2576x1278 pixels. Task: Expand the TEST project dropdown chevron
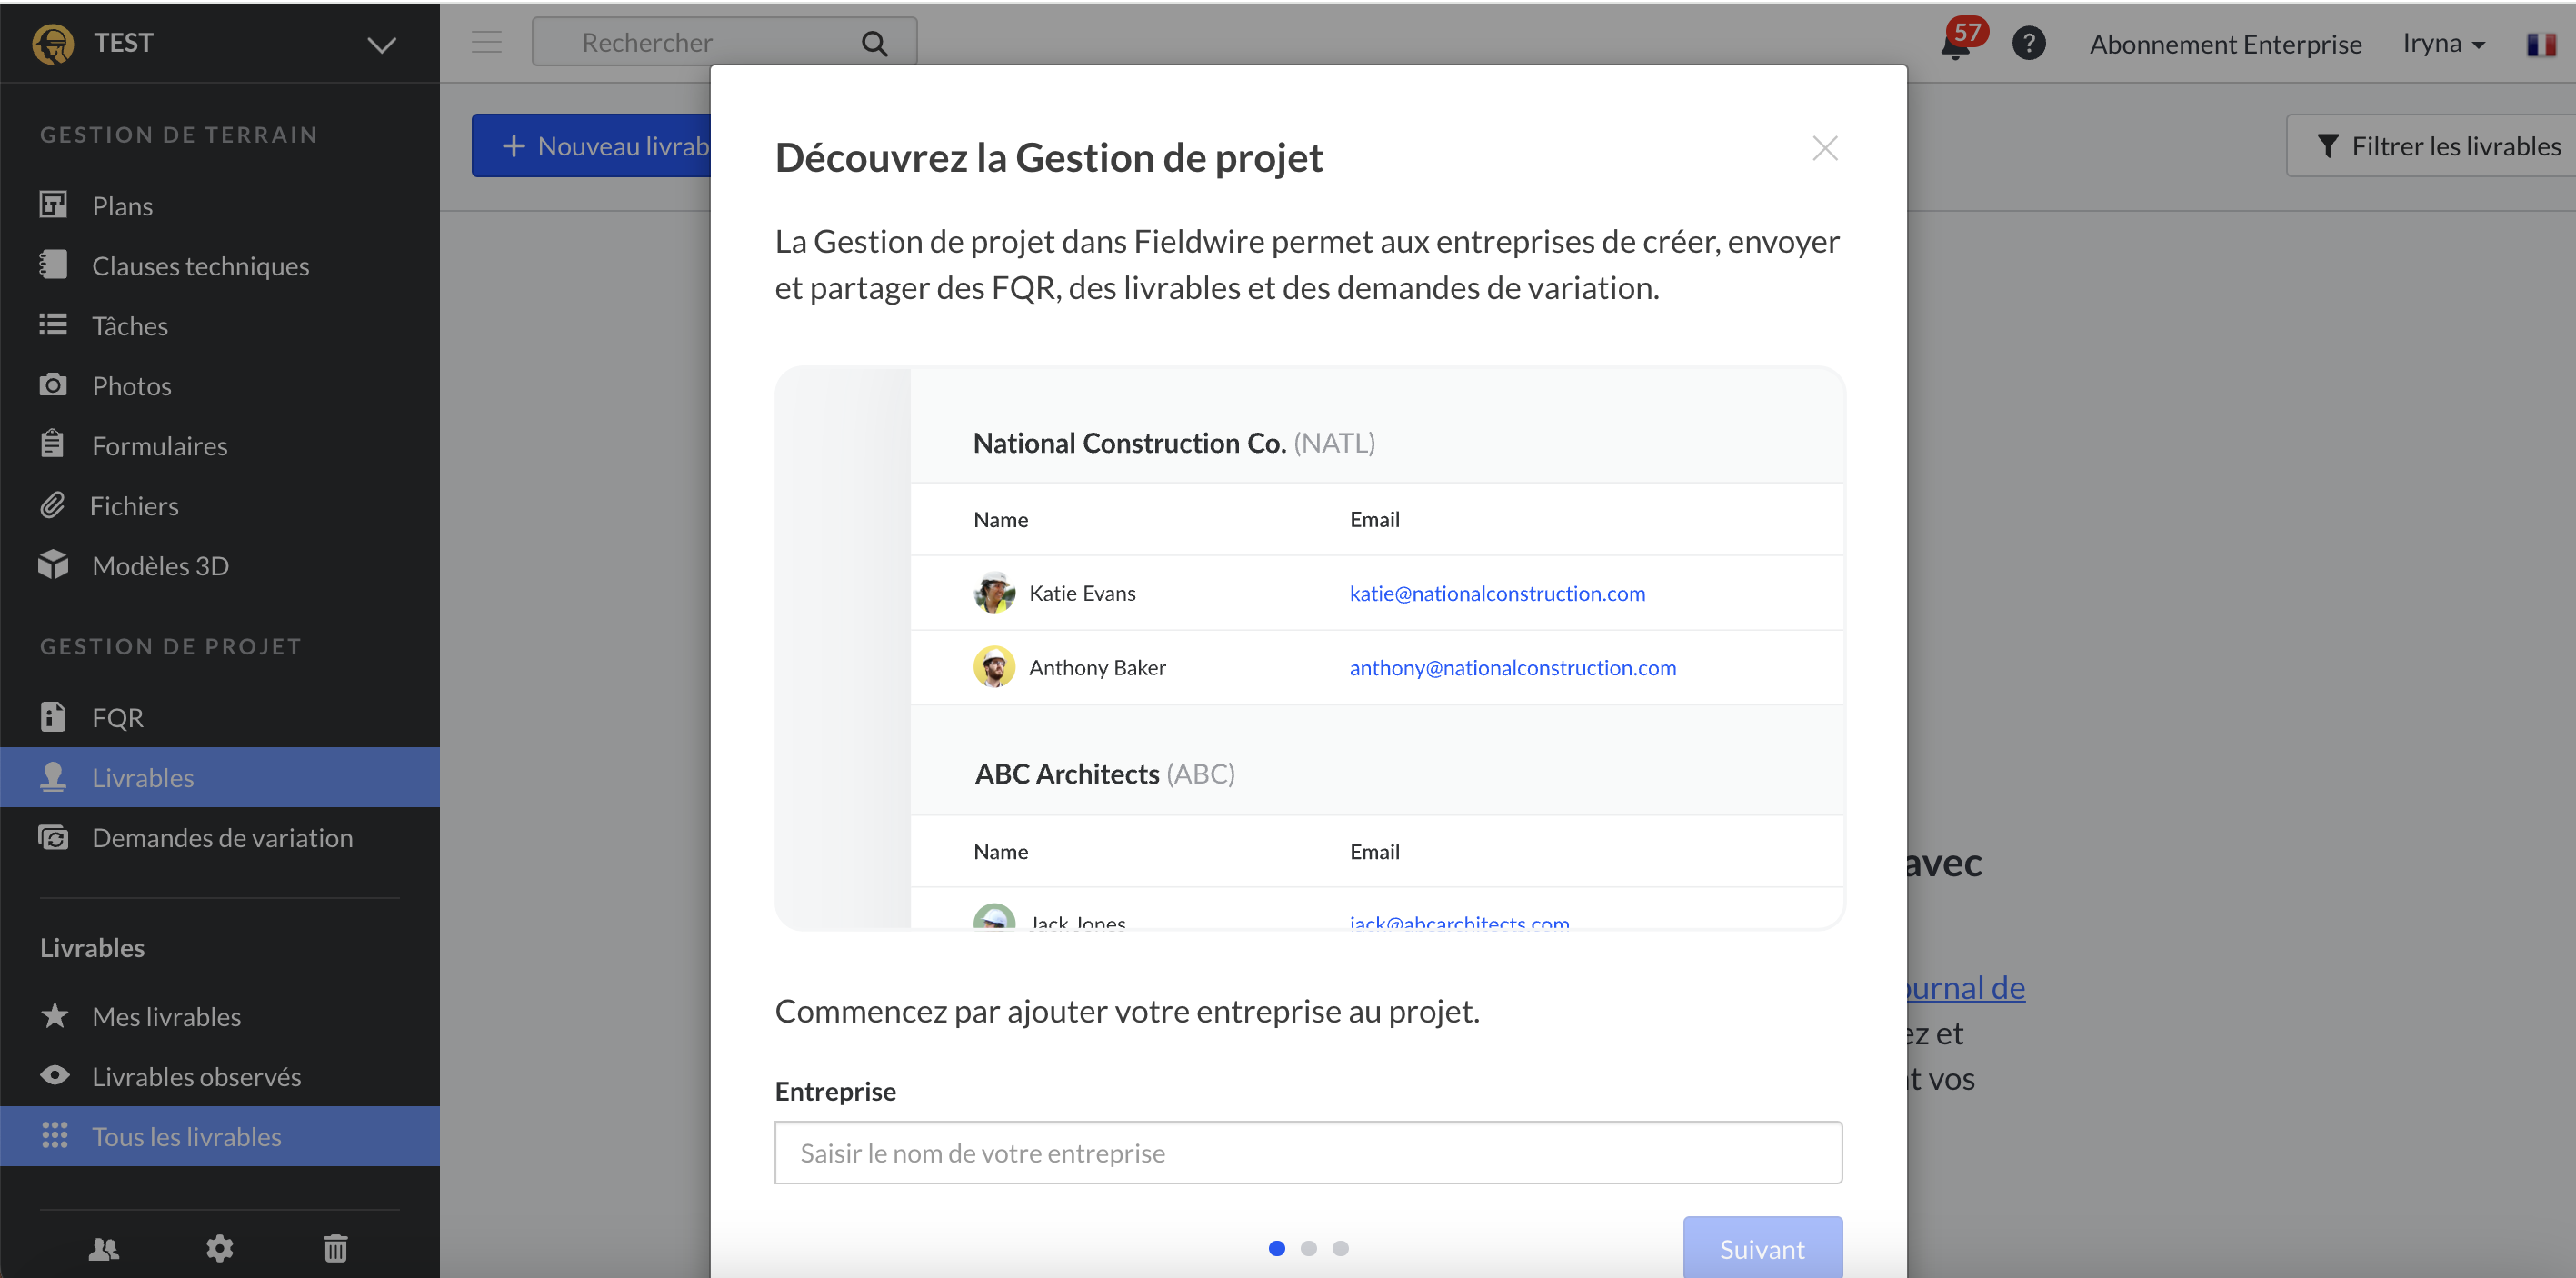coord(381,45)
